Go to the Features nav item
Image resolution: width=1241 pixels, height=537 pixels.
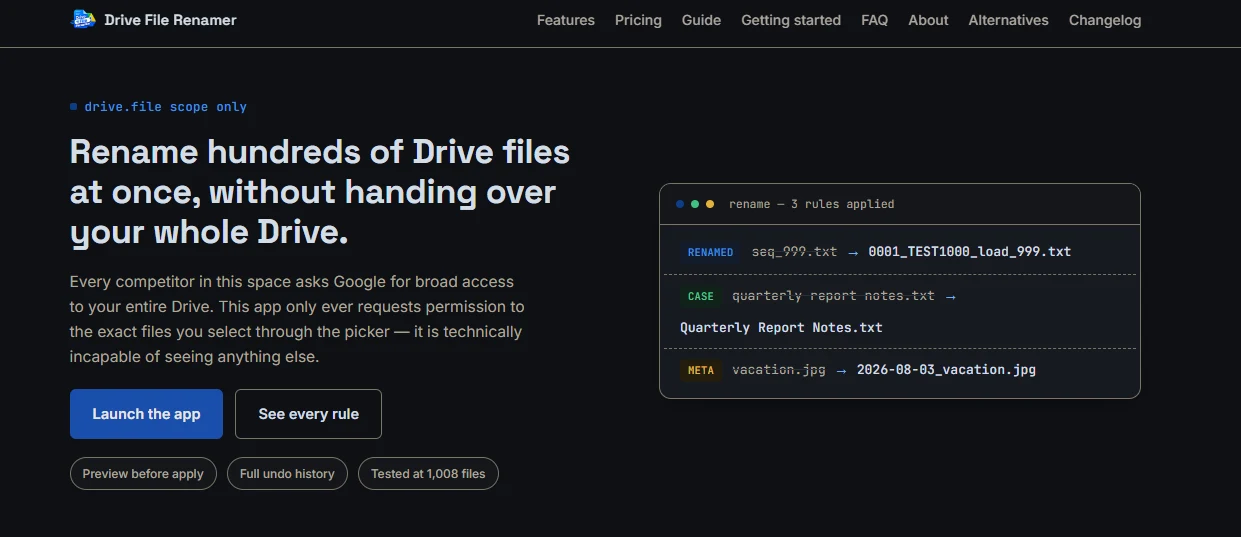tap(566, 20)
